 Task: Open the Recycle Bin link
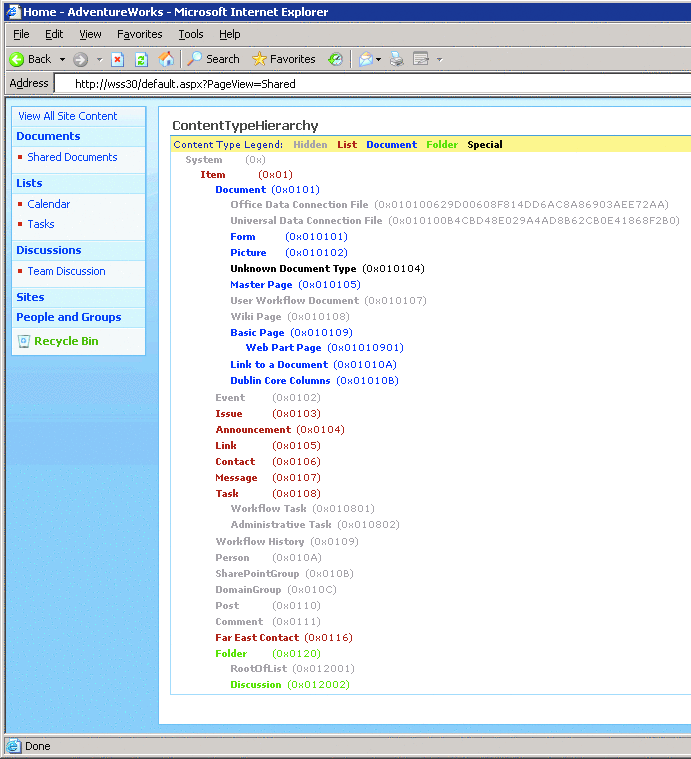coord(66,341)
